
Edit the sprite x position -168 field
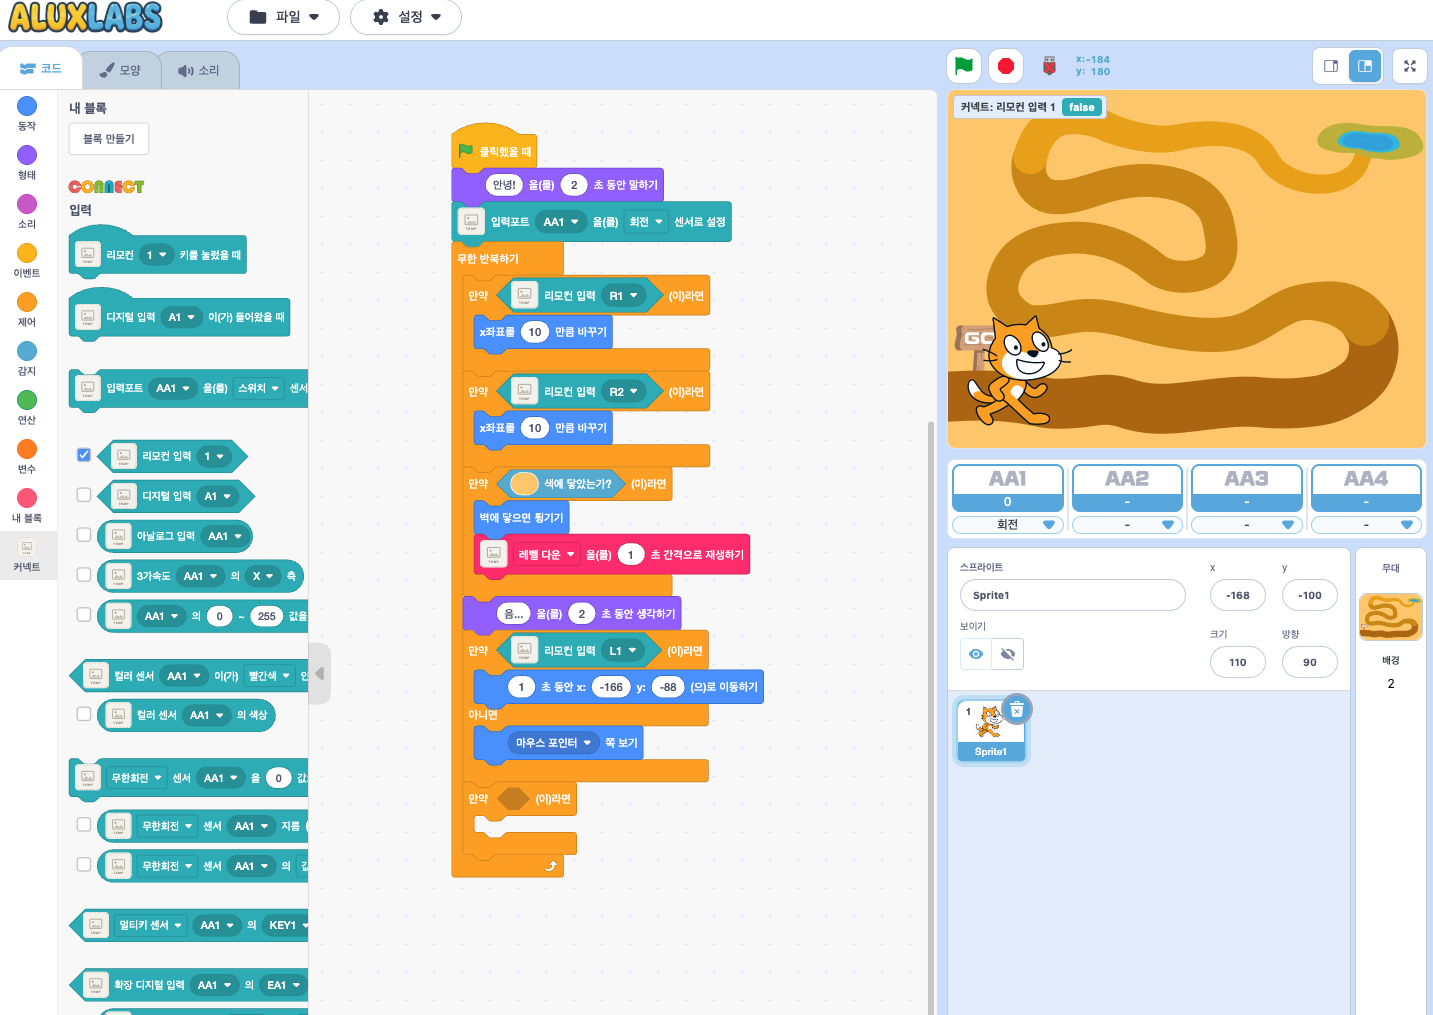[1238, 595]
